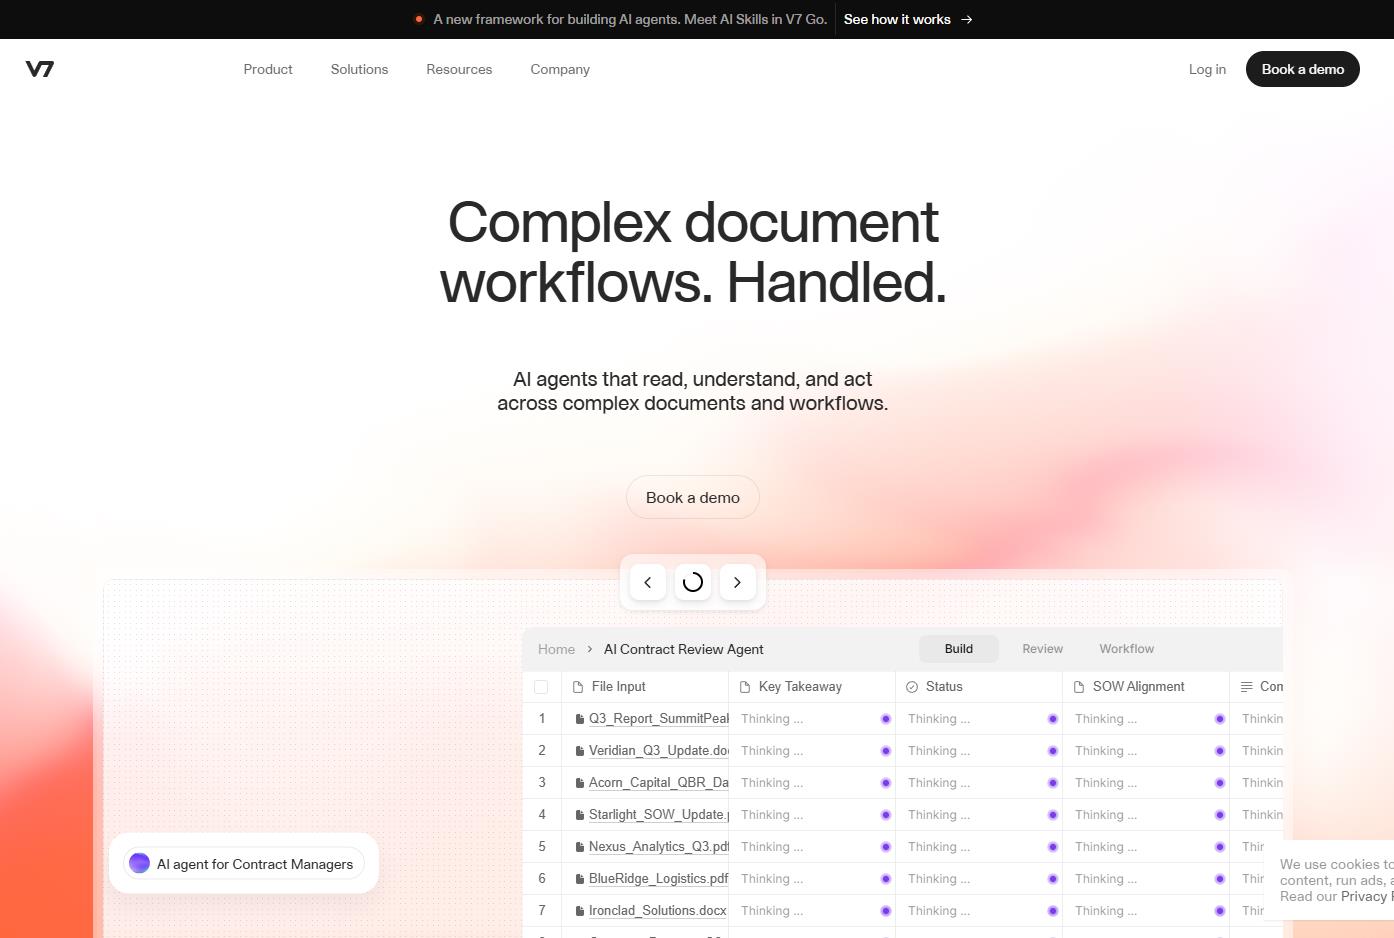Click the black Book a demo button
The width and height of the screenshot is (1394, 938).
(1302, 69)
